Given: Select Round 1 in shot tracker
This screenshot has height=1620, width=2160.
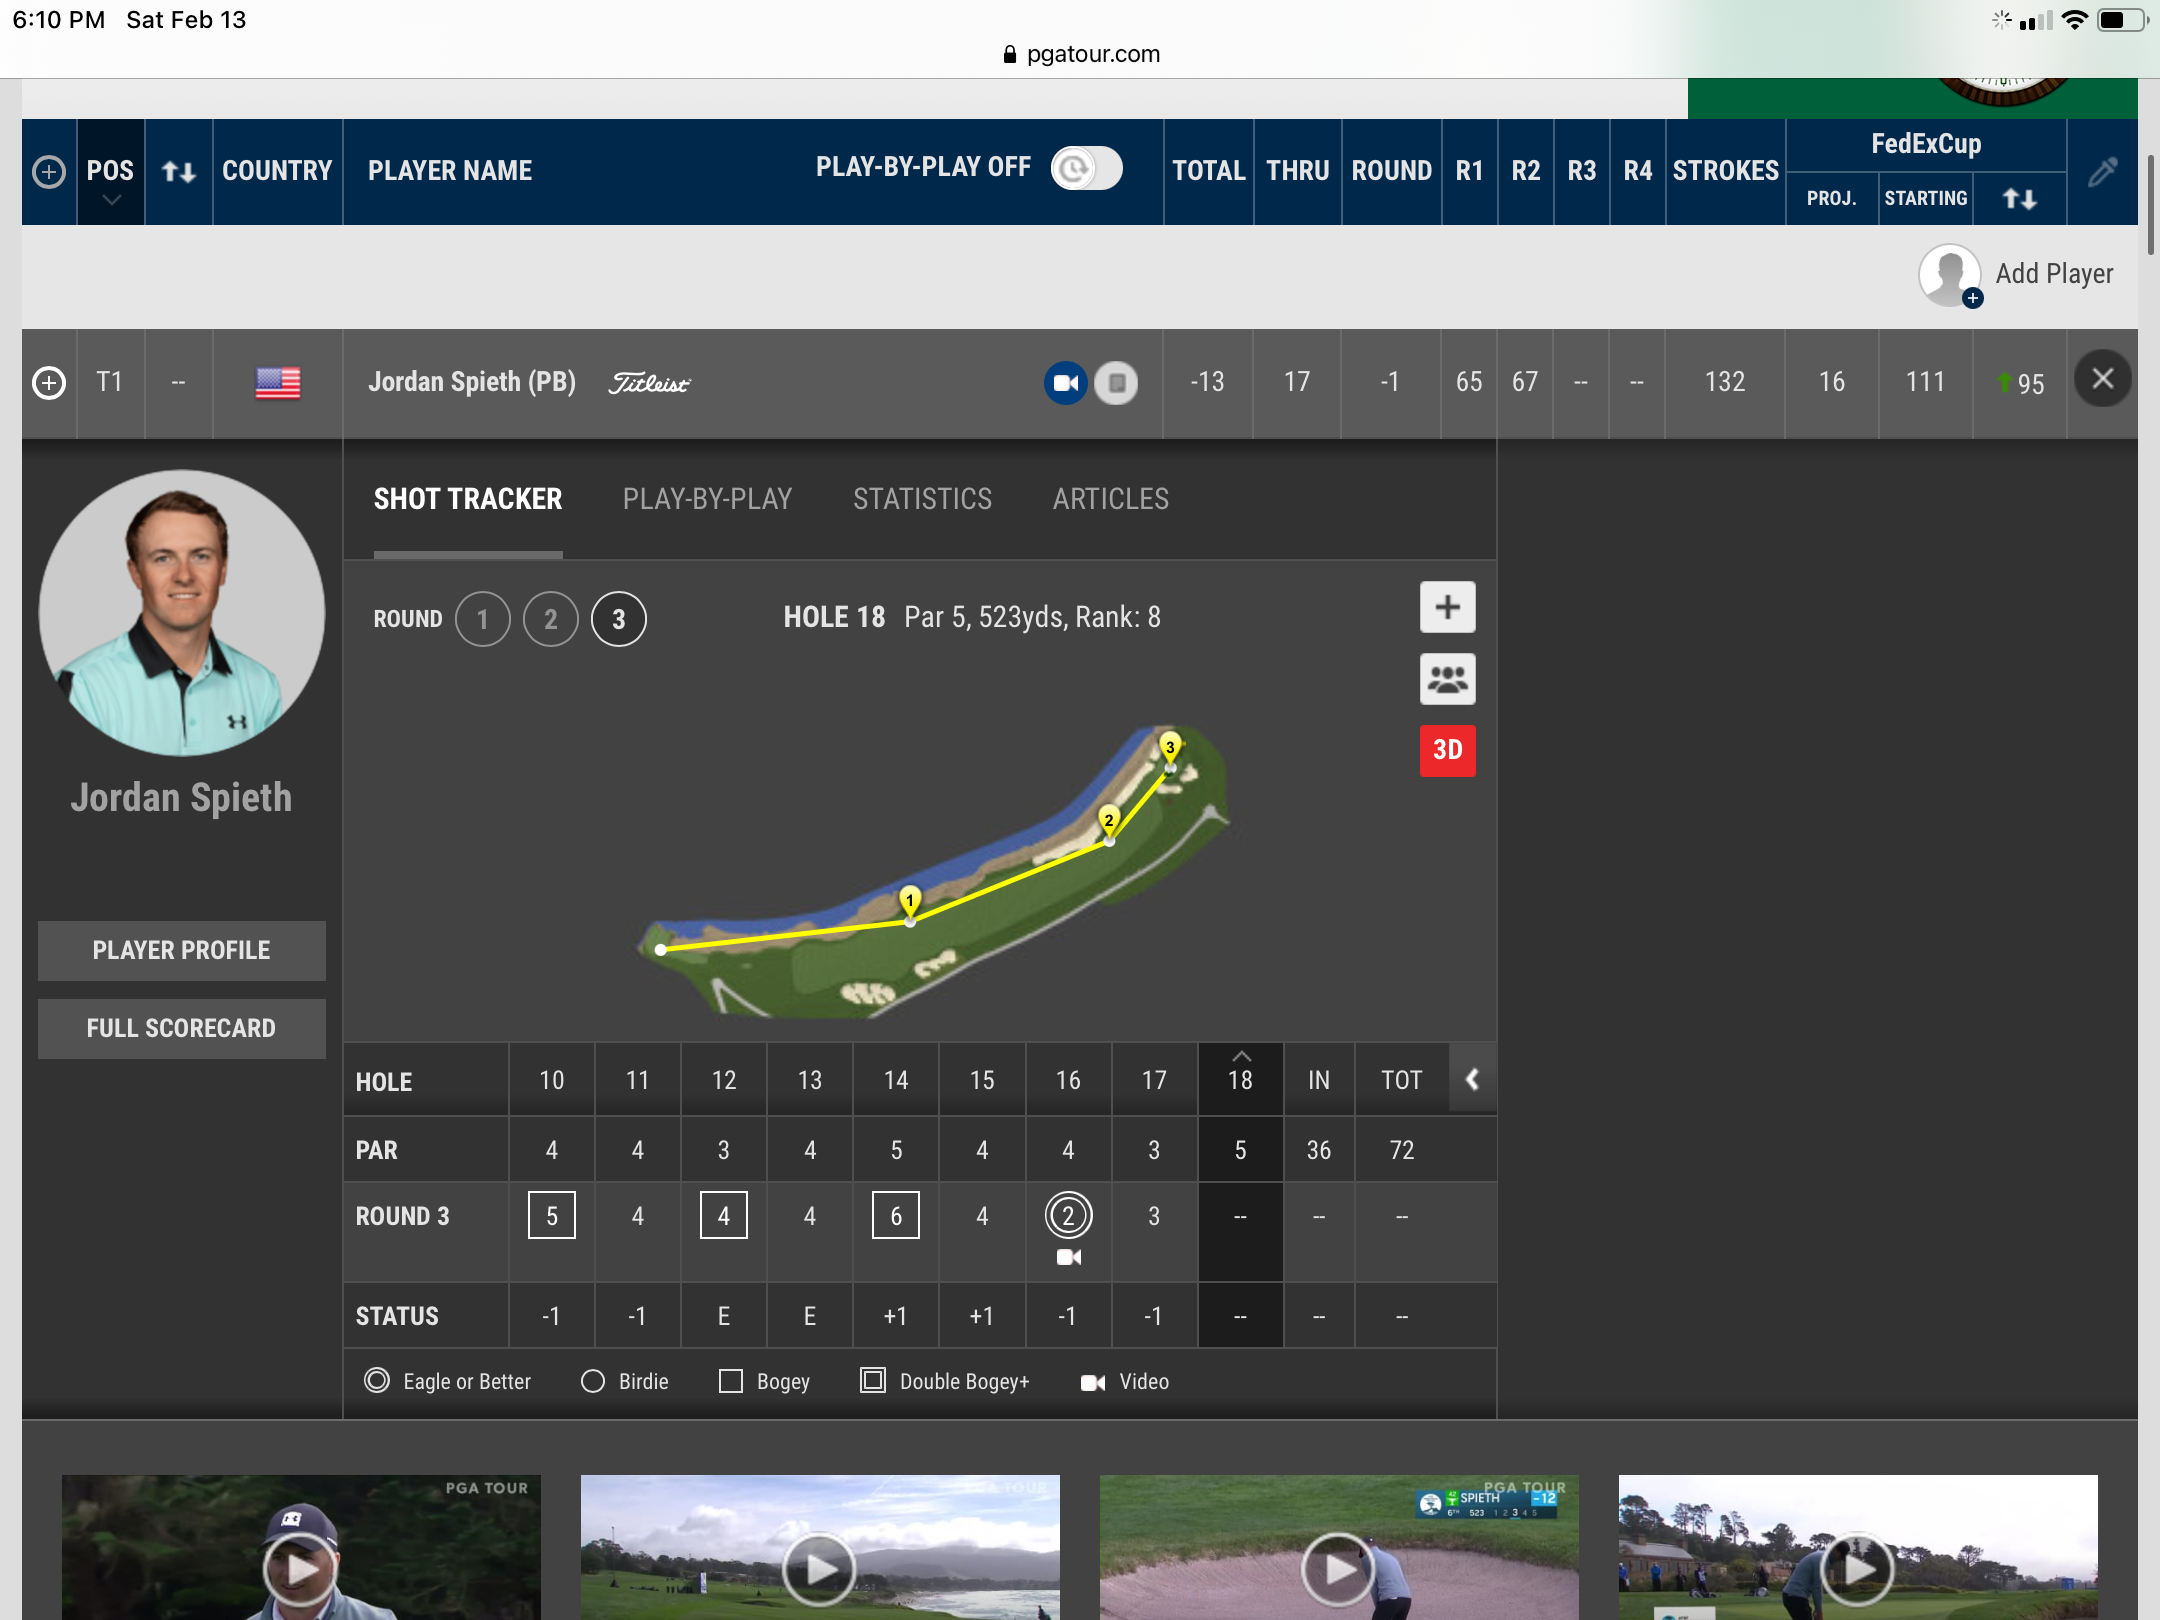Looking at the screenshot, I should [483, 619].
